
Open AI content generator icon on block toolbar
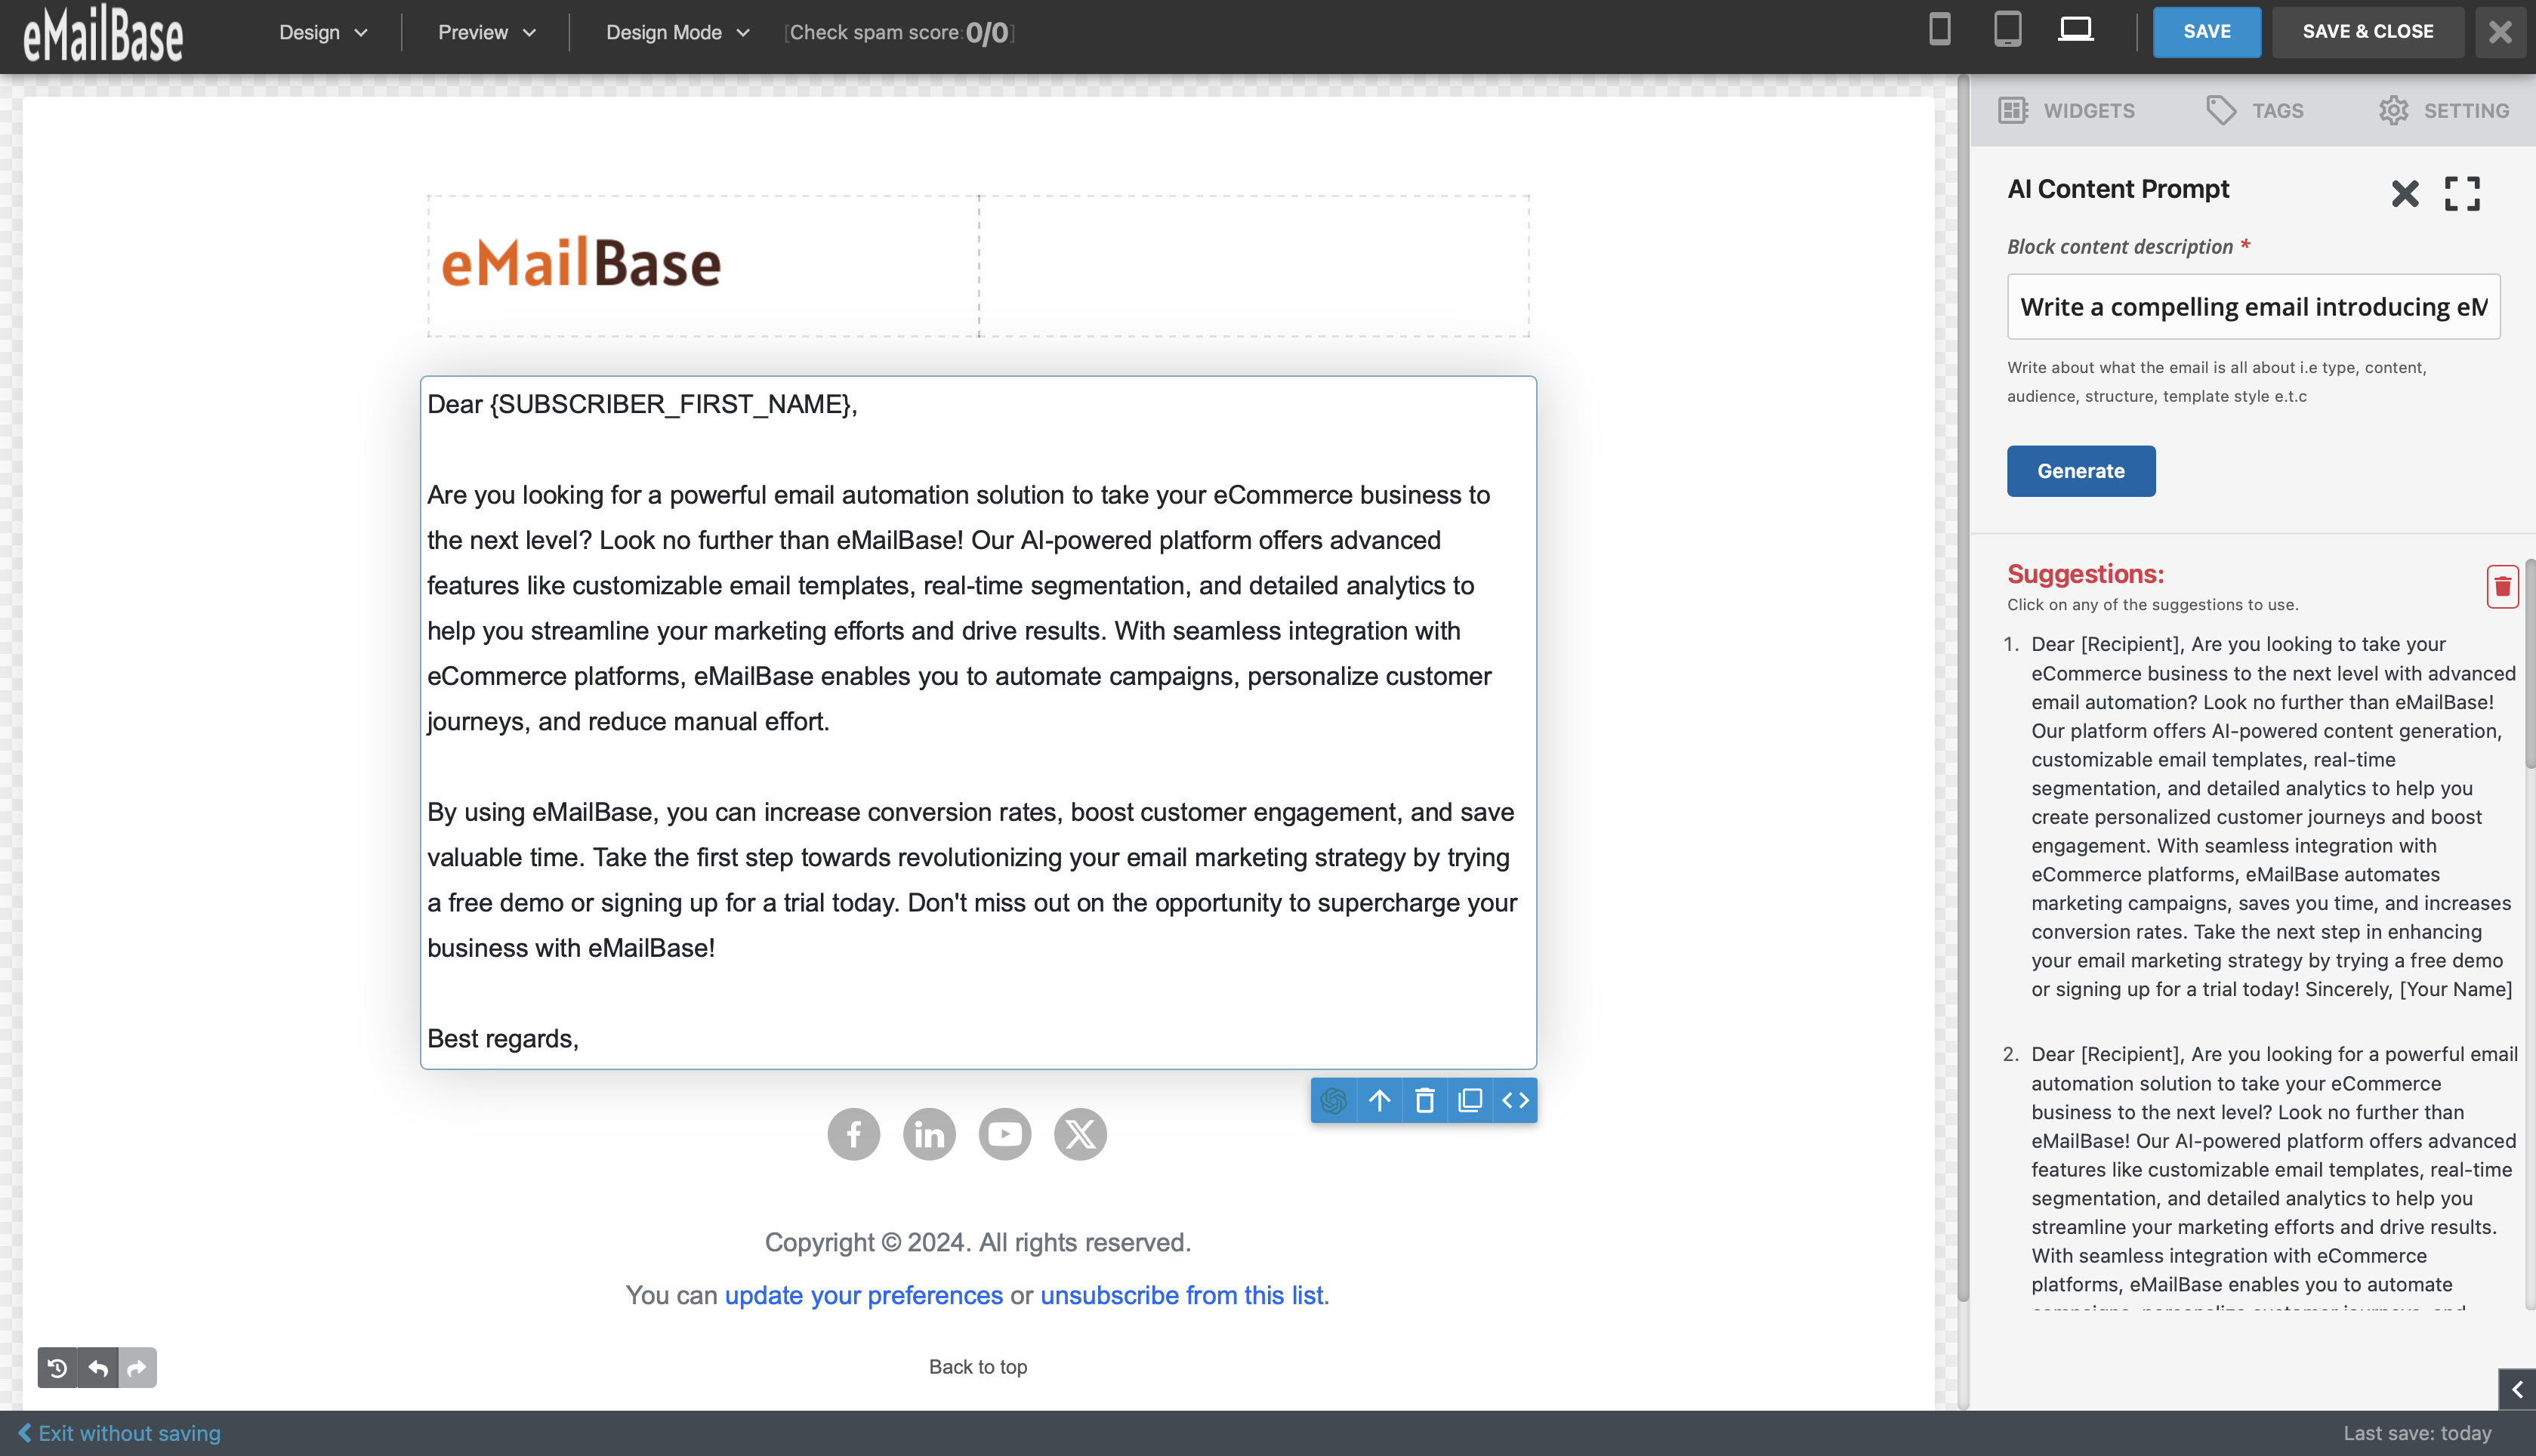coord(1334,1100)
